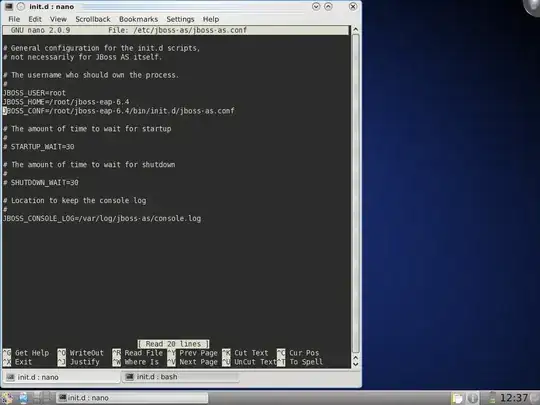
Task: Click the JBOSS_CONF line
Action: (x=119, y=111)
